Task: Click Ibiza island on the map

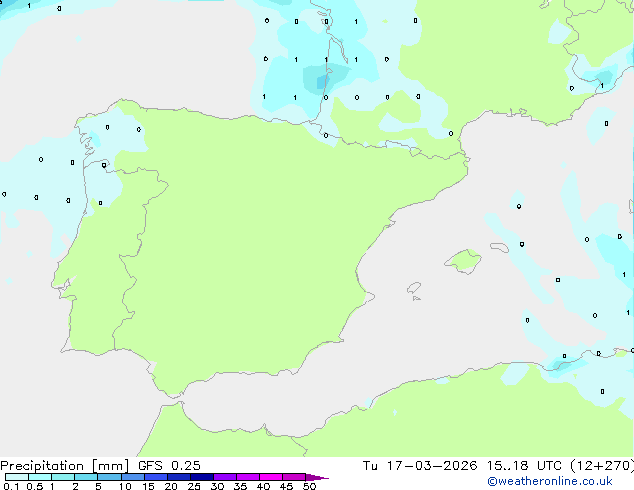Action: [x=414, y=288]
